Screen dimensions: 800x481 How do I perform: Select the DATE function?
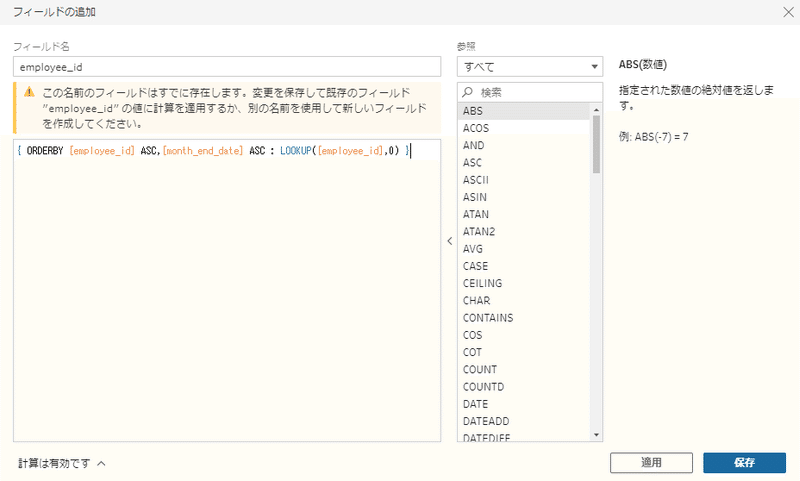pyautogui.click(x=523, y=404)
